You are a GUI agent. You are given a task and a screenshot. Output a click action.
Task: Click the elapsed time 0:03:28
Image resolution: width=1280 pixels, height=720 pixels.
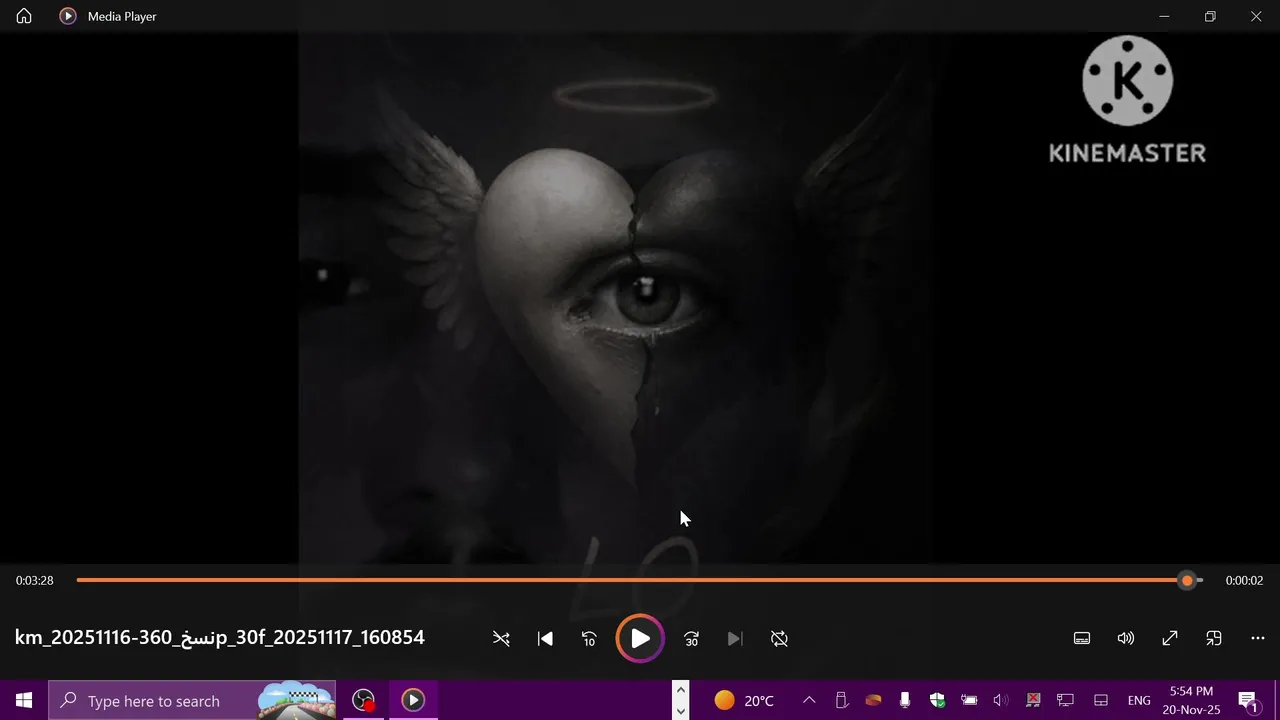pos(35,580)
